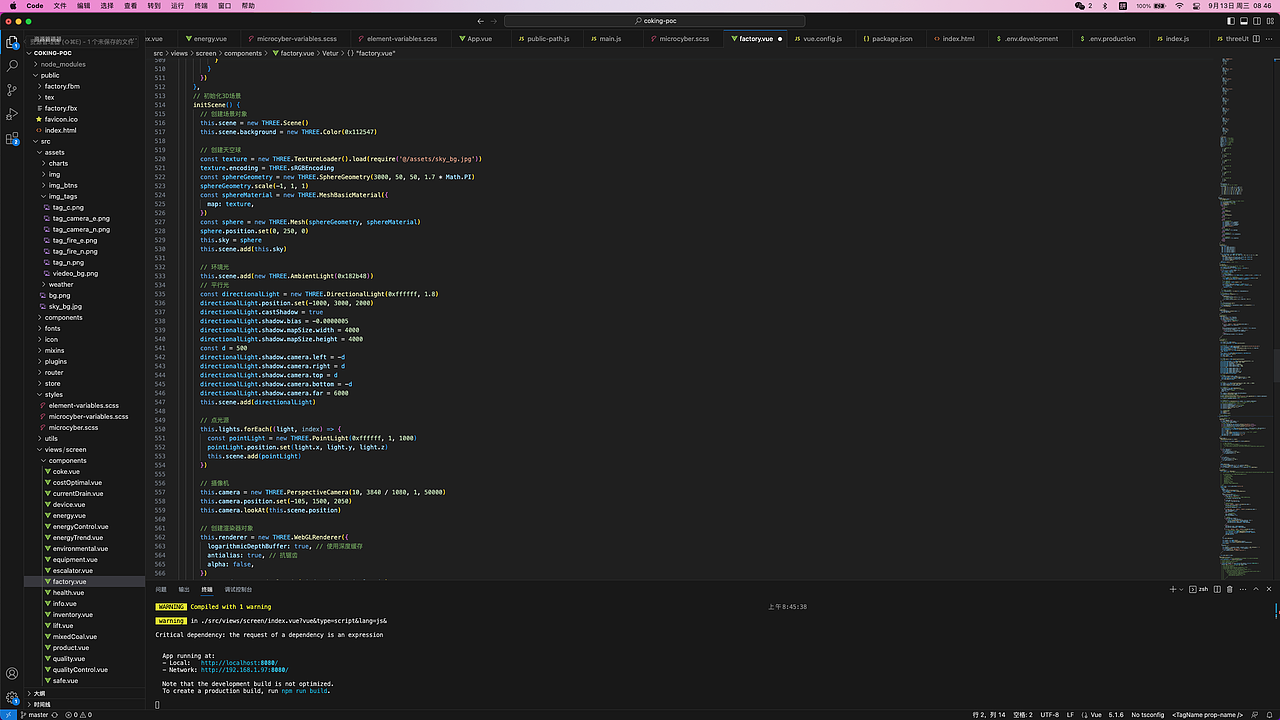Open the Wi-Fi menu bar icon
Viewport: 1280px width, 720px height.
pos(1180,6)
